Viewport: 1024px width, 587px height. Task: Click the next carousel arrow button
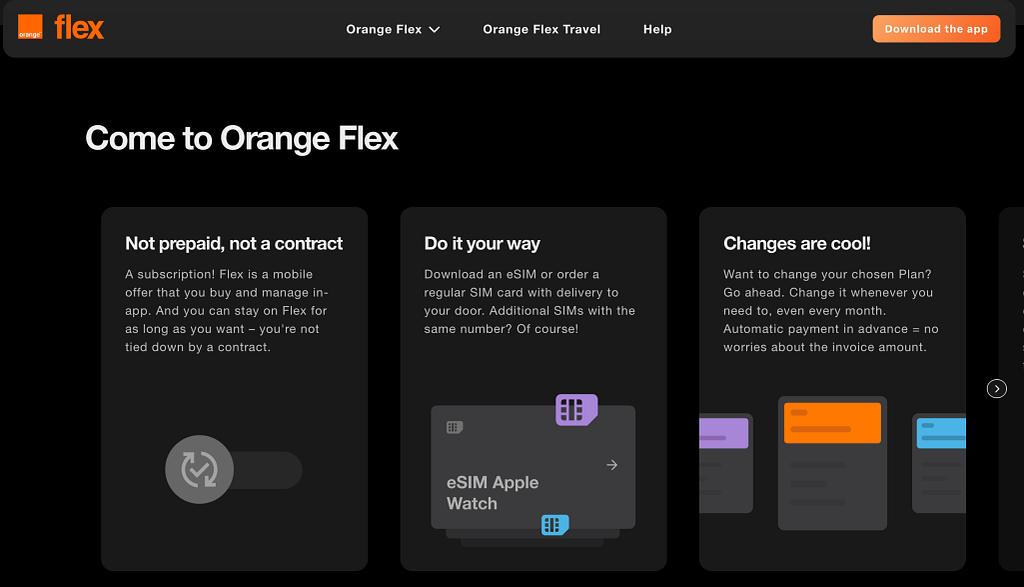coord(997,389)
